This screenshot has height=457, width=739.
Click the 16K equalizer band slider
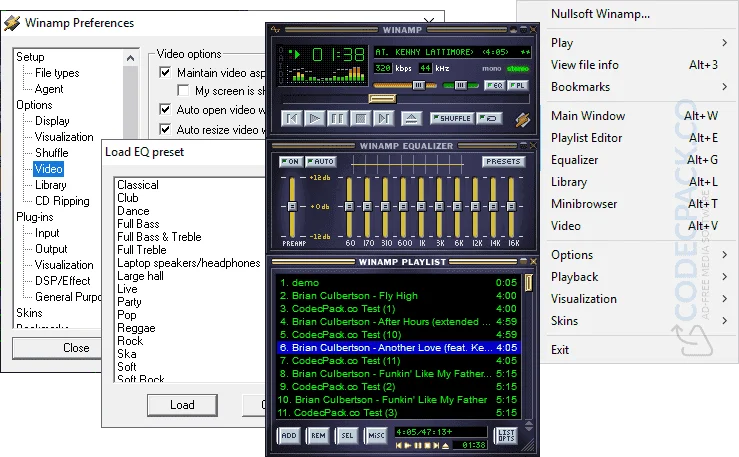coord(511,206)
